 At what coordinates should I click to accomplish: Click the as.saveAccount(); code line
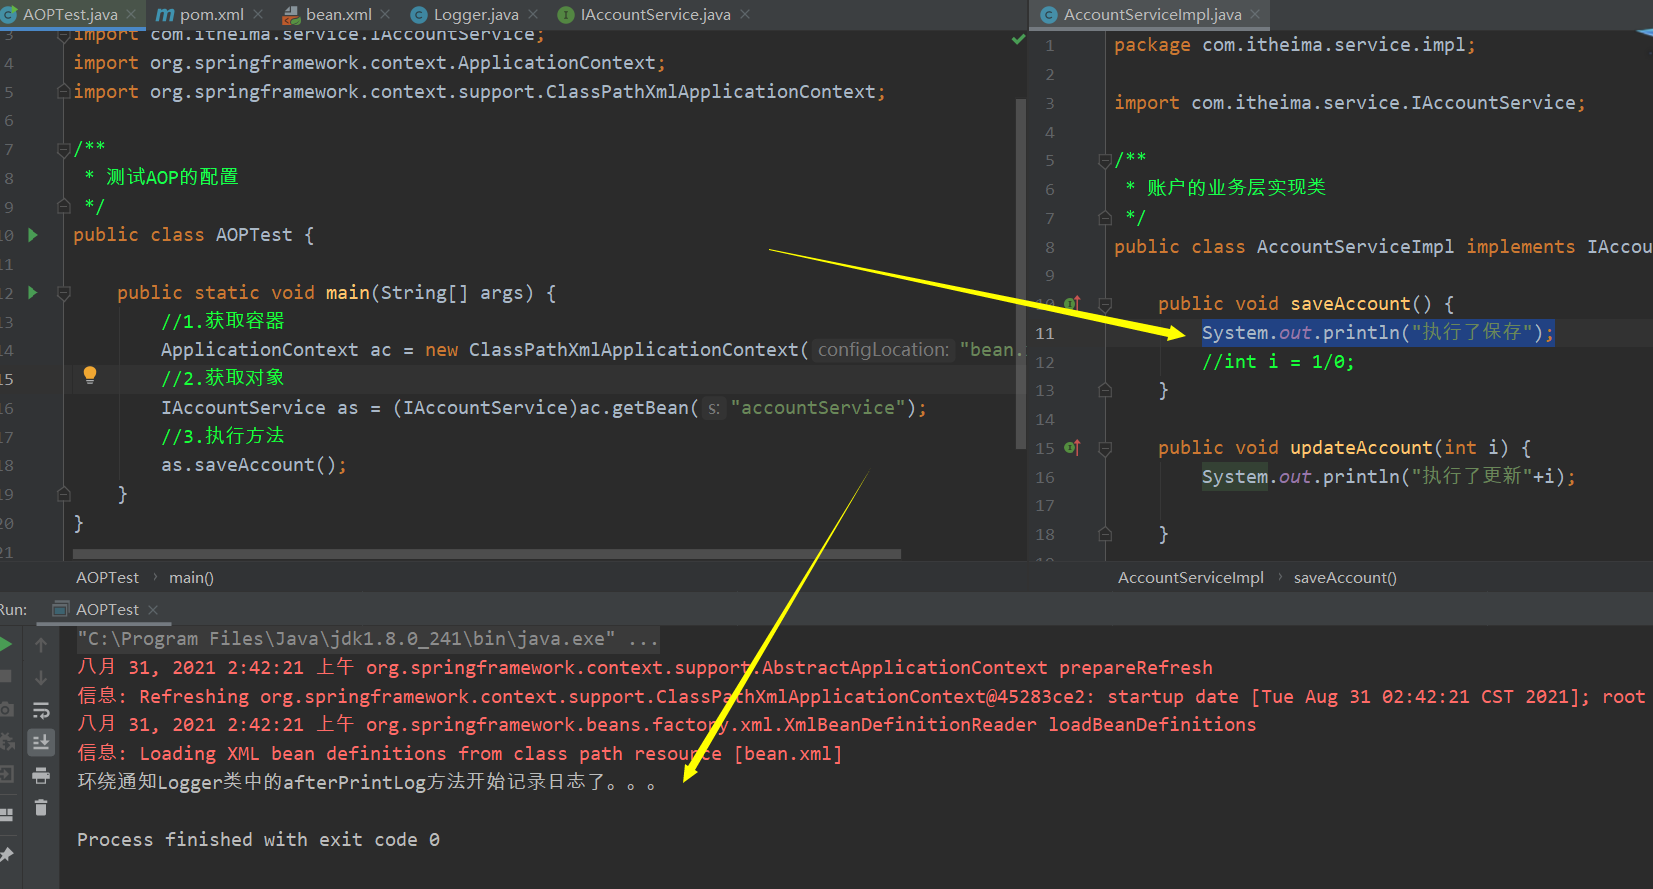tap(254, 465)
